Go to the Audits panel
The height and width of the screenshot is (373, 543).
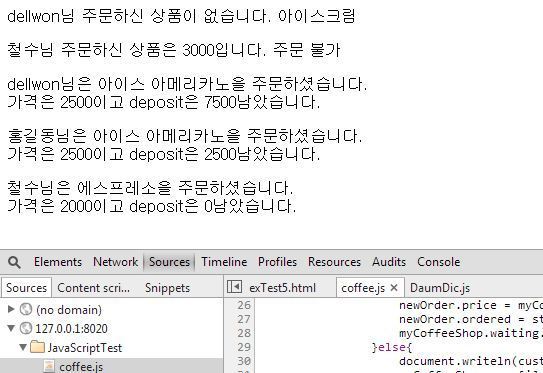(389, 262)
